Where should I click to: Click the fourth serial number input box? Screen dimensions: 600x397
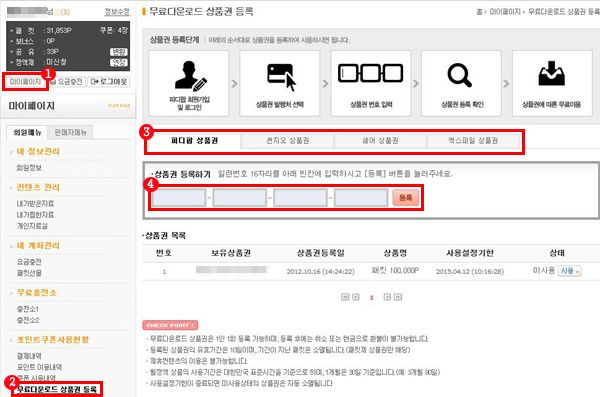(360, 198)
